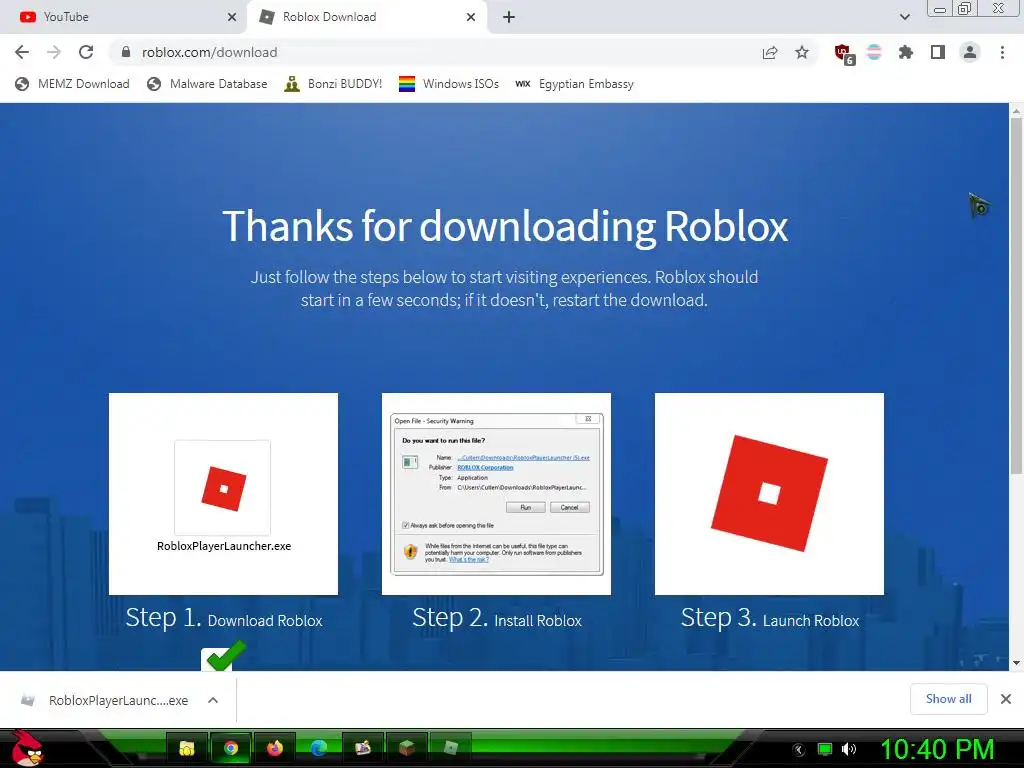Open the Chrome profile avatar
This screenshot has width=1024, height=768.
[970, 52]
